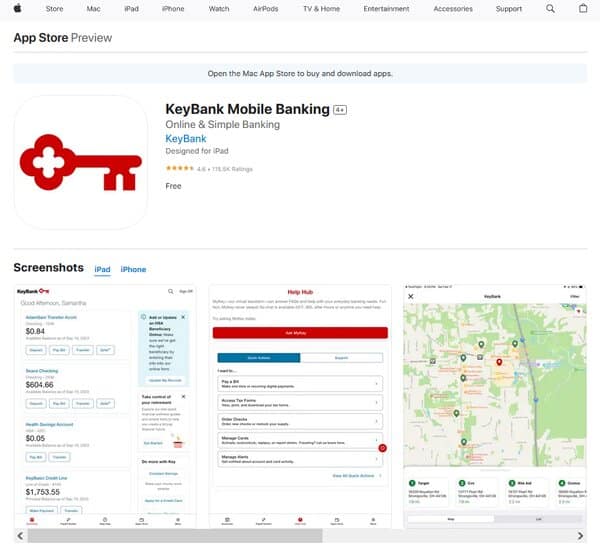Open iPad in the top navigation bar
This screenshot has height=549, width=600.
click(x=131, y=8)
